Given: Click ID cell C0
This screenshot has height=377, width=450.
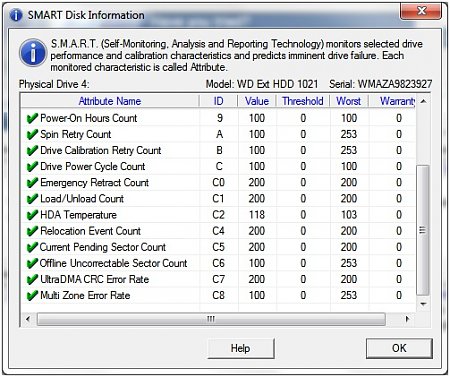Looking at the screenshot, I should pyautogui.click(x=218, y=183).
